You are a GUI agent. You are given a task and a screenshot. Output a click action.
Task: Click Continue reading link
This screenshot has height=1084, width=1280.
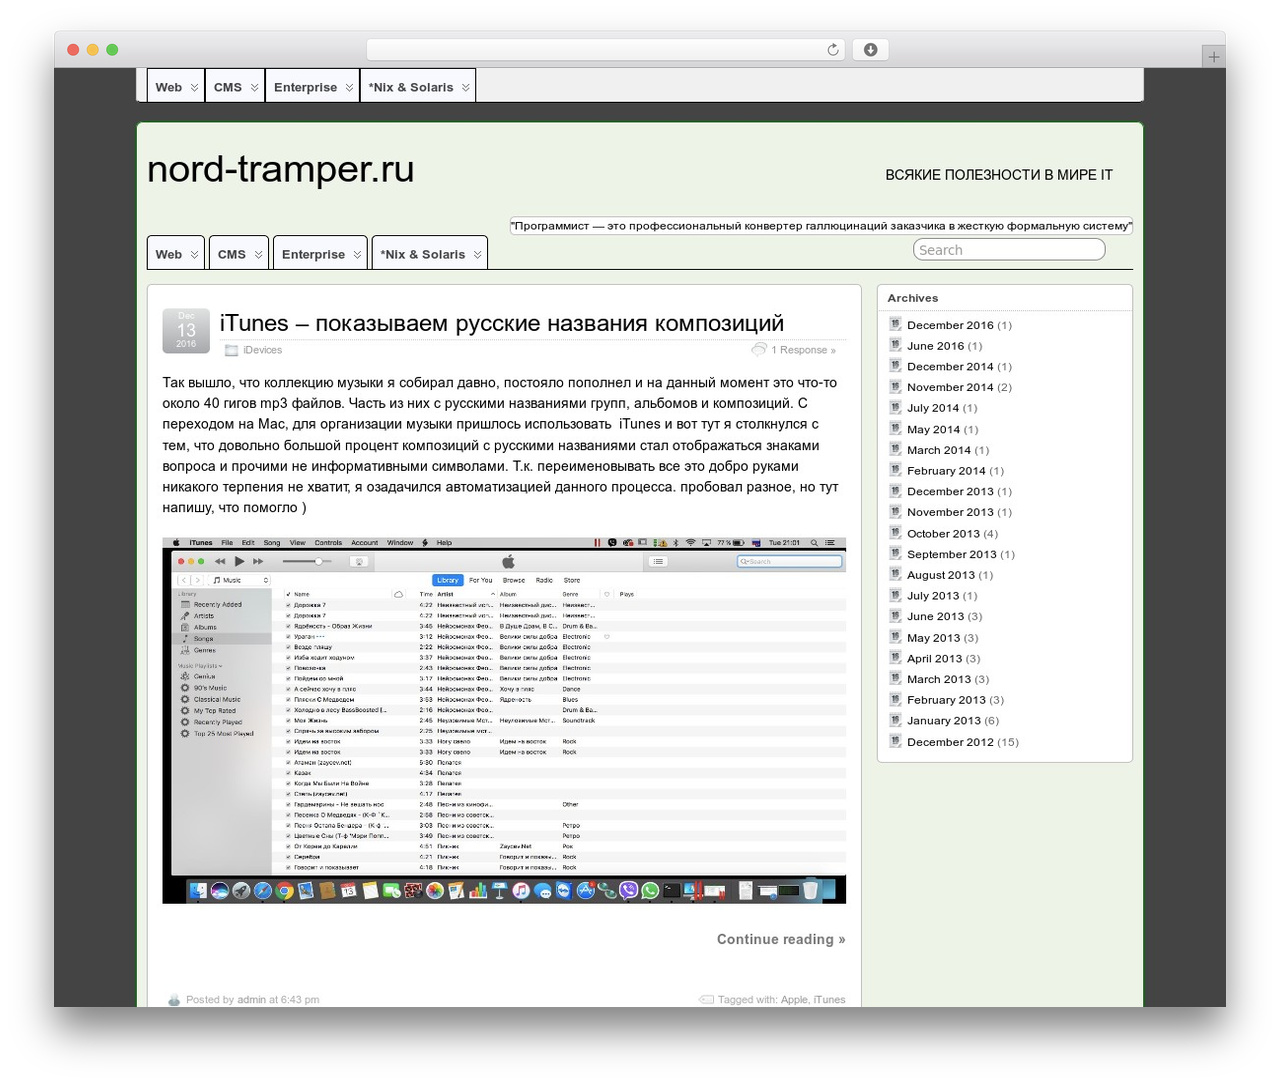pos(781,939)
